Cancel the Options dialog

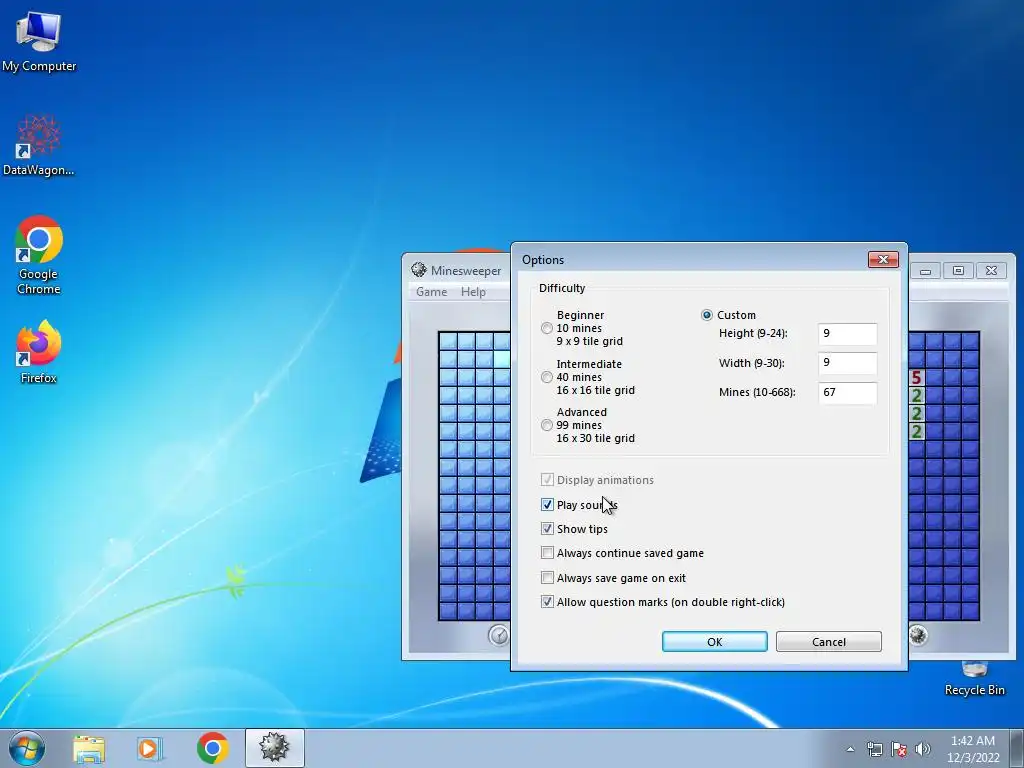click(829, 641)
